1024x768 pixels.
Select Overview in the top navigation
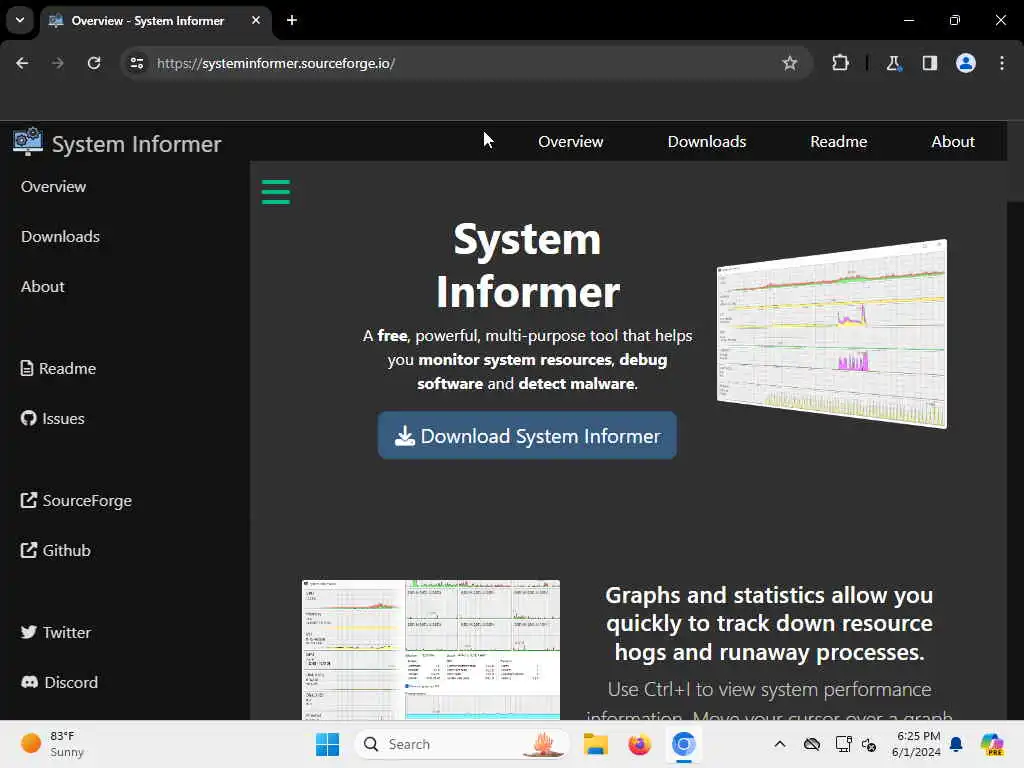pyautogui.click(x=570, y=142)
